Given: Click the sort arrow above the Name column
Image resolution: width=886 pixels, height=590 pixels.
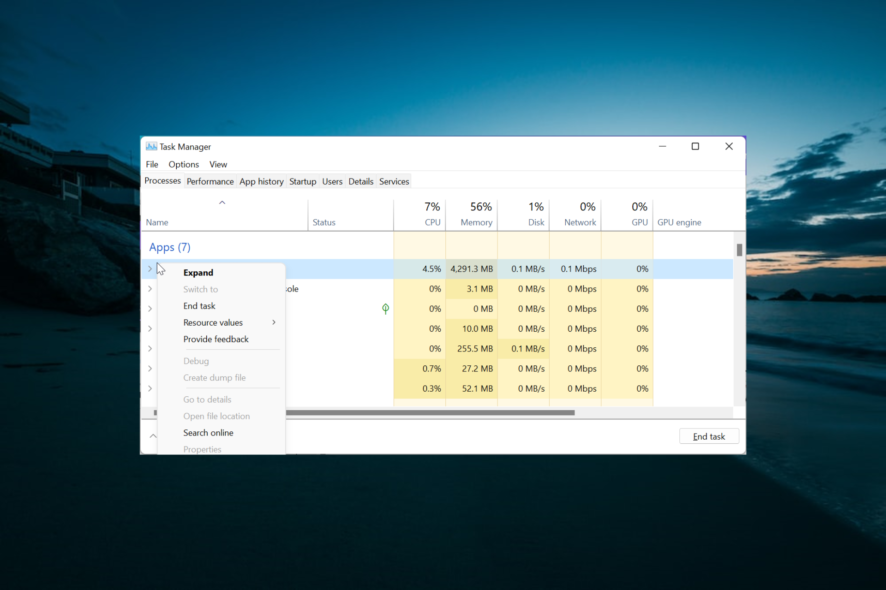Looking at the screenshot, I should click(222, 203).
